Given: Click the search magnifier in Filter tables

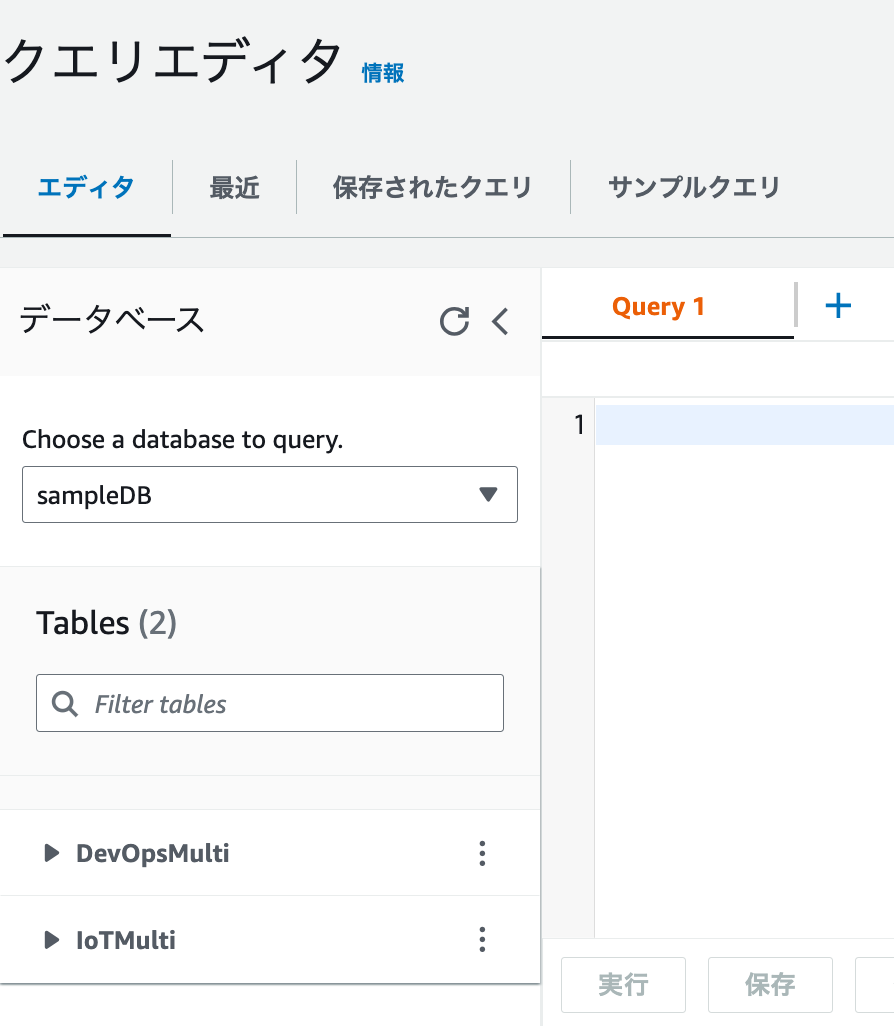Looking at the screenshot, I should coord(65,704).
